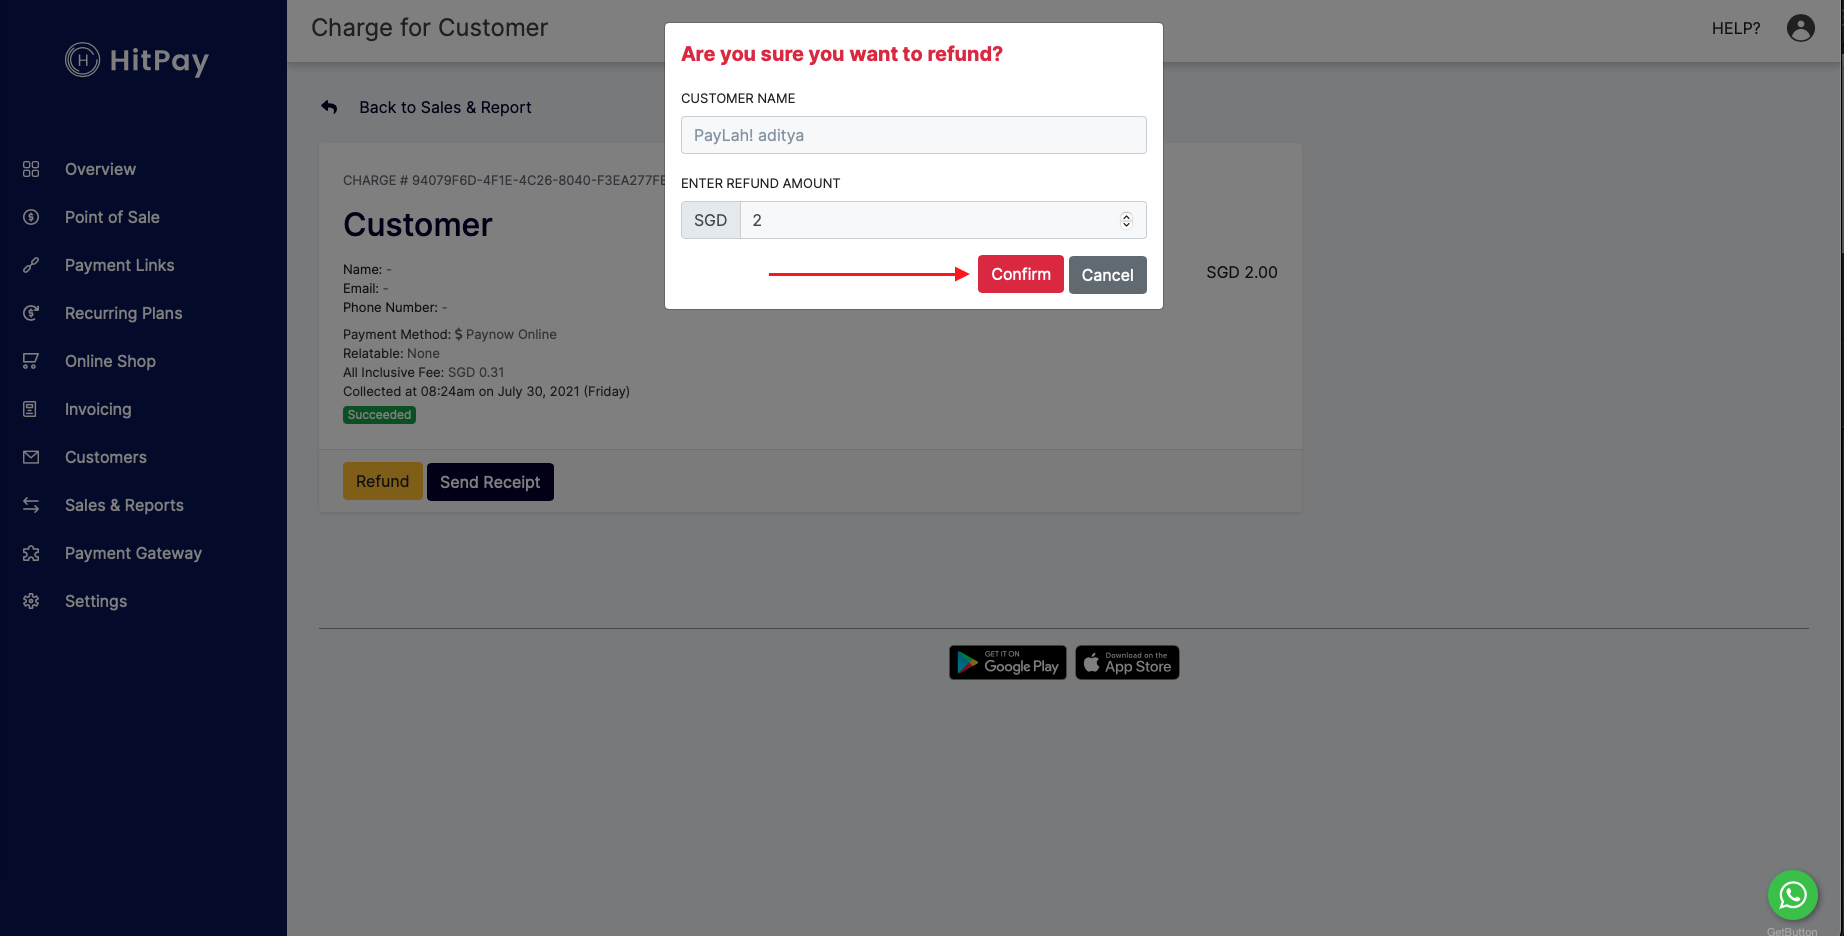Click the Overview grid icon in sidebar
The width and height of the screenshot is (1844, 936).
tap(31, 169)
